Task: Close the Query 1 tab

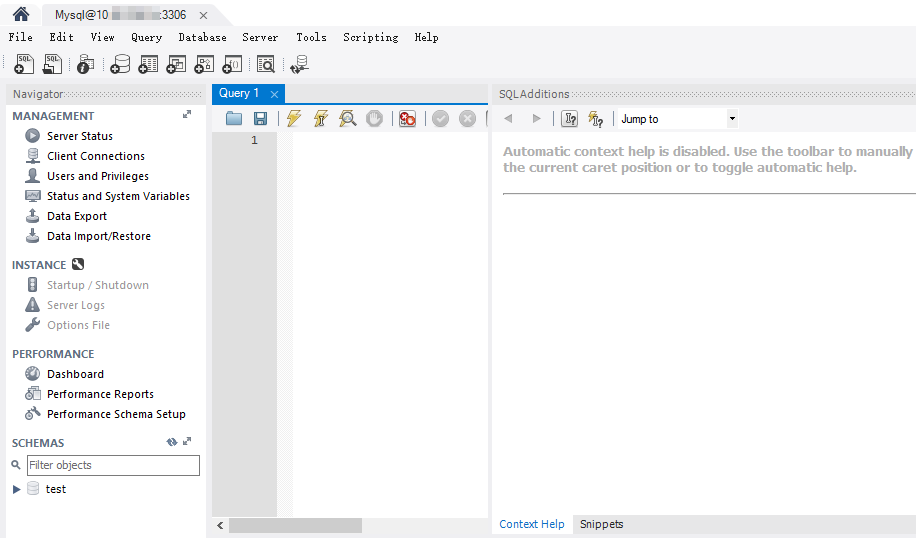Action: tap(274, 94)
